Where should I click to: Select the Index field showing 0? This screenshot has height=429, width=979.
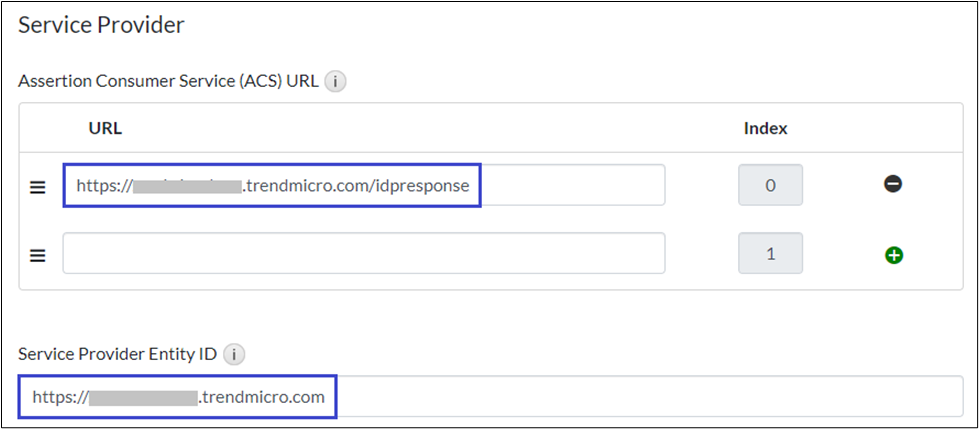tap(770, 185)
